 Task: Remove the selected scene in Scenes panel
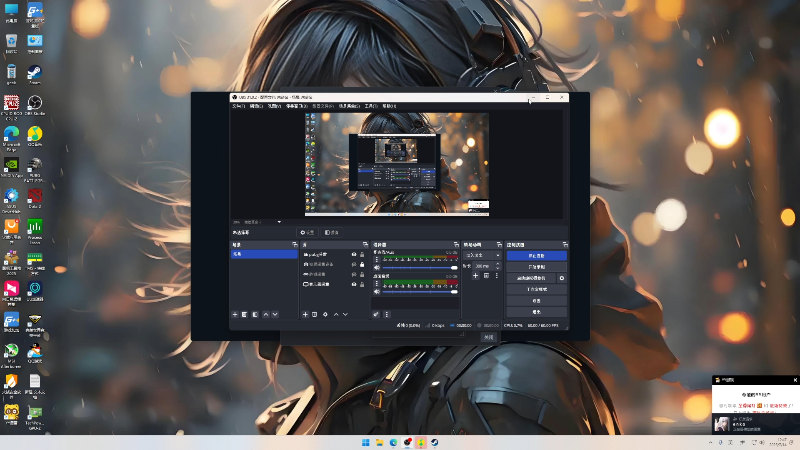(244, 314)
